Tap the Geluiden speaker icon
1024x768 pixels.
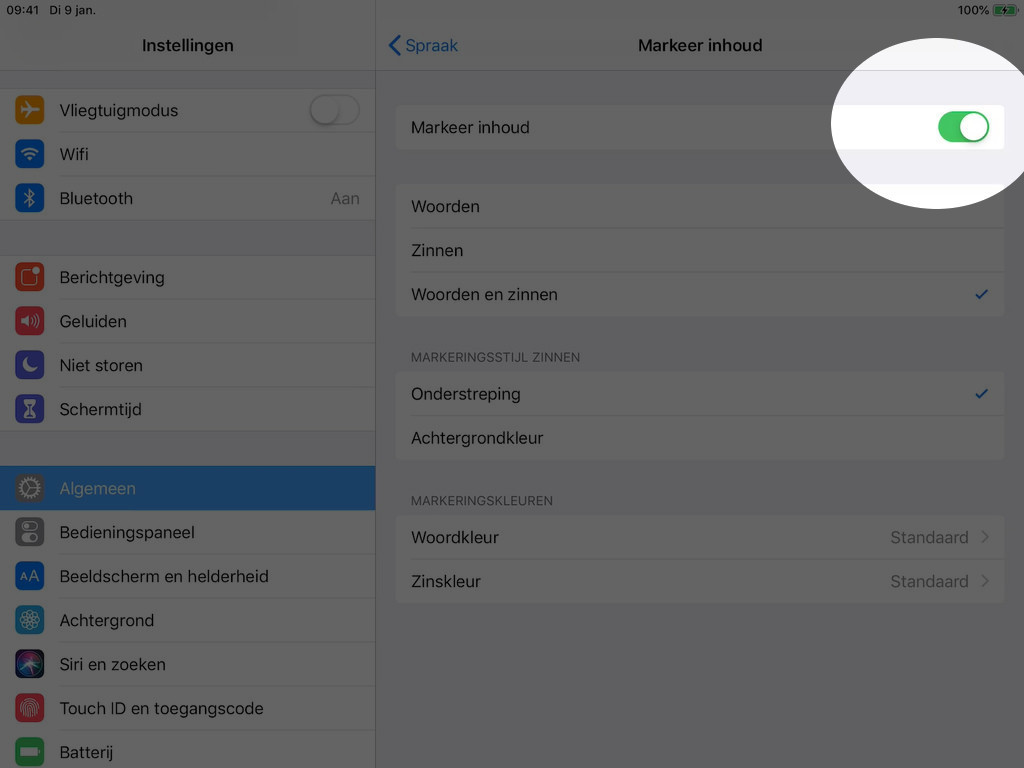coord(29,321)
